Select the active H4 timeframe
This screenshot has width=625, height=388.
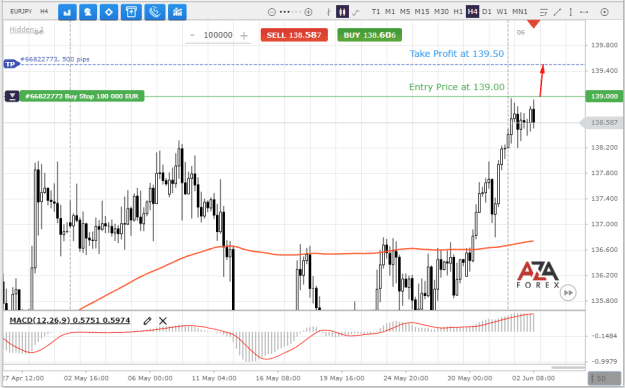click(472, 12)
